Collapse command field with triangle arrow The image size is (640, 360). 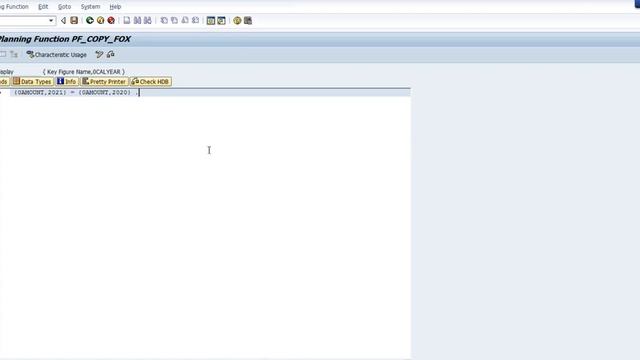[63, 20]
